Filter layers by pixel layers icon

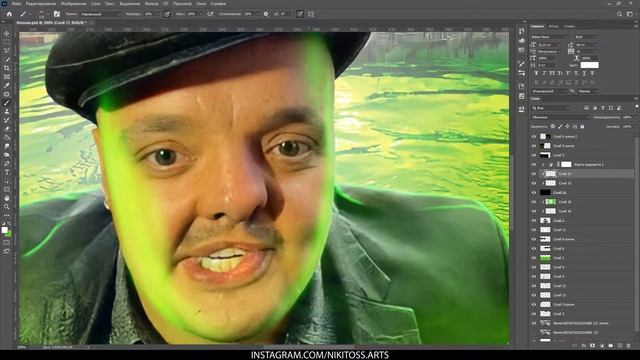(x=587, y=108)
